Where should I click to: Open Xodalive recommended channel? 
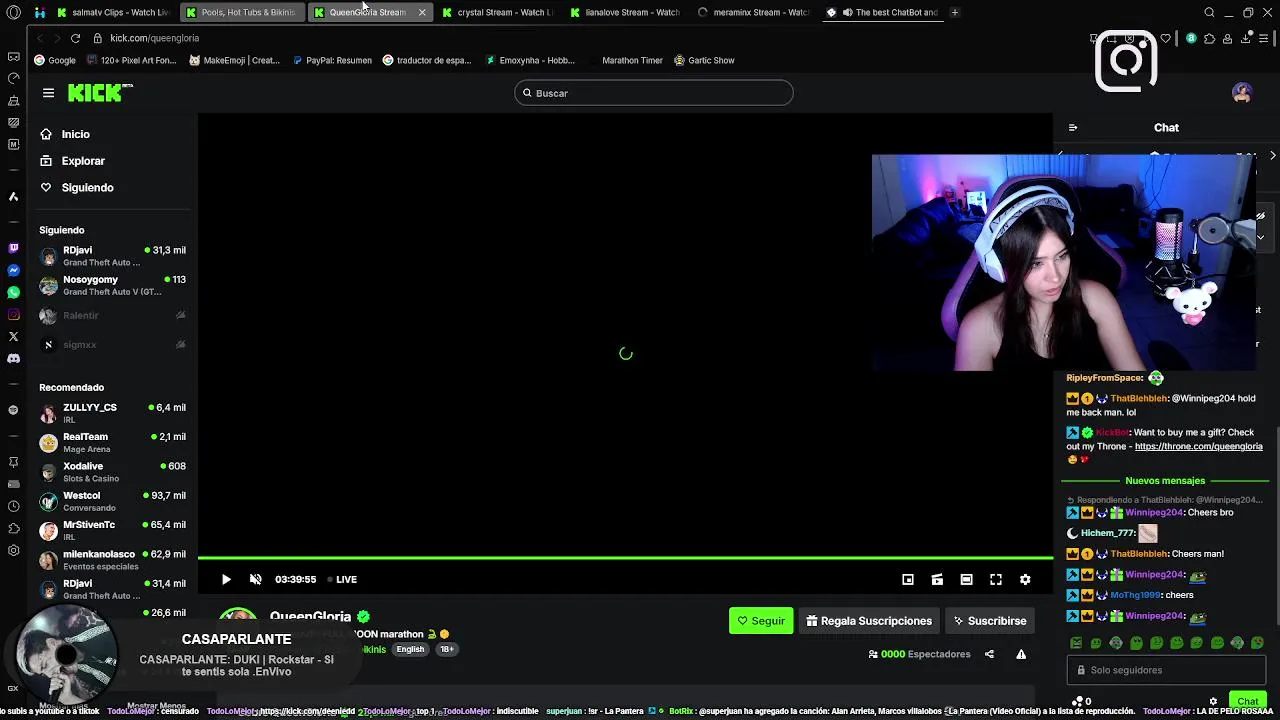point(112,472)
